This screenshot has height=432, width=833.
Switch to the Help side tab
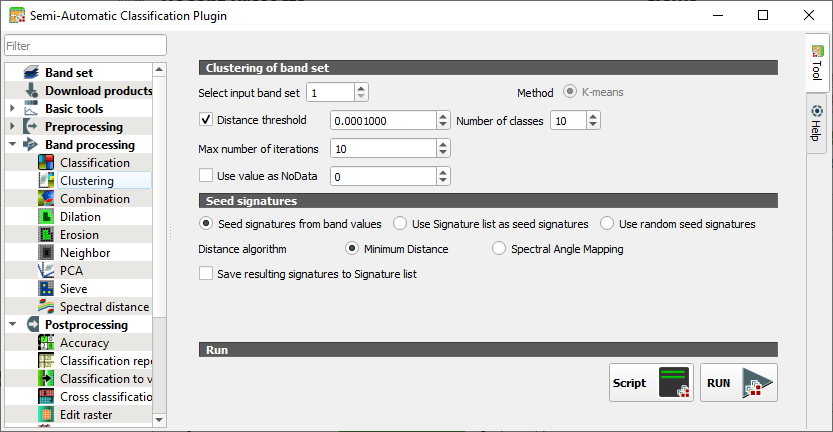coord(817,123)
